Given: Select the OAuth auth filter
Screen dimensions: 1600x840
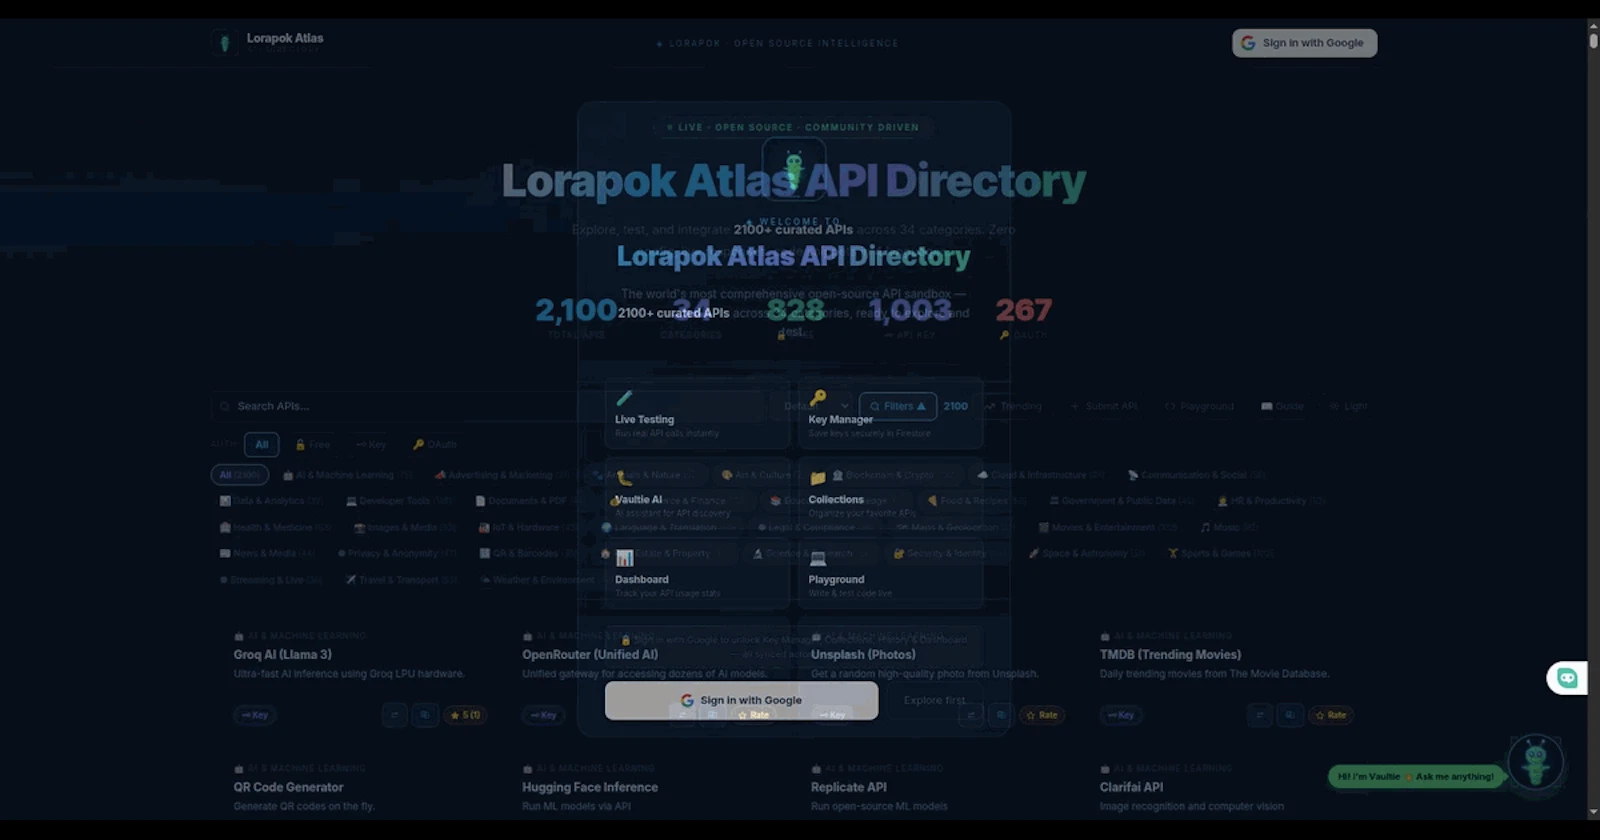Looking at the screenshot, I should click(435, 444).
